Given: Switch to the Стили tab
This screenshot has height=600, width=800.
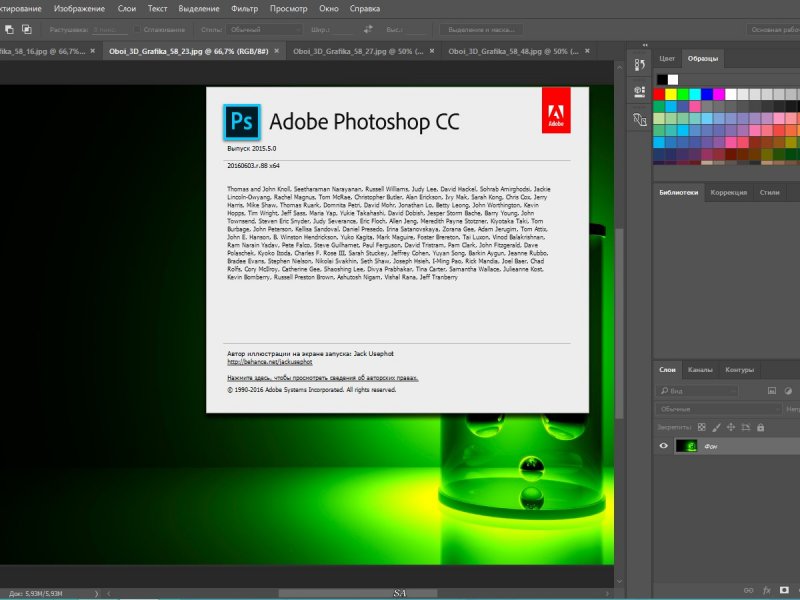Looking at the screenshot, I should 769,192.
